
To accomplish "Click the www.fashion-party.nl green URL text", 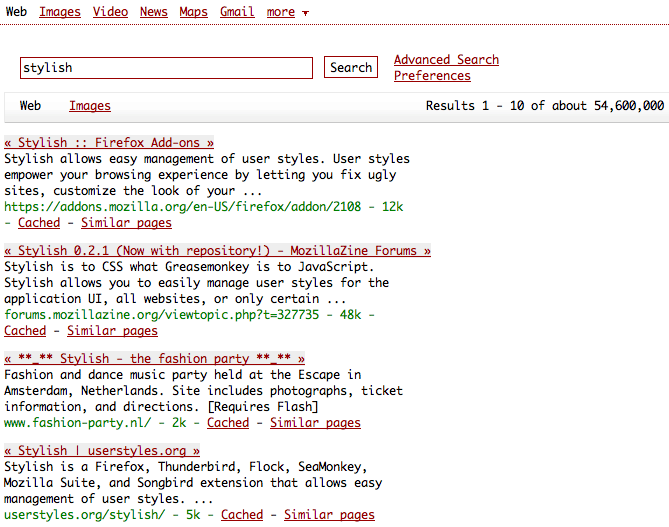I will pos(77,422).
